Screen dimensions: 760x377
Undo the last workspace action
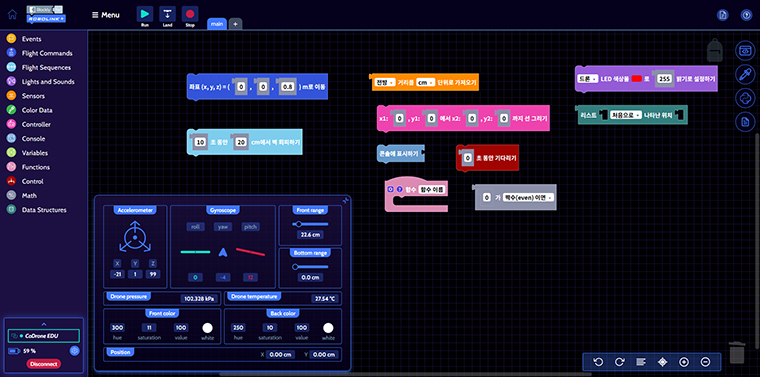[599, 361]
